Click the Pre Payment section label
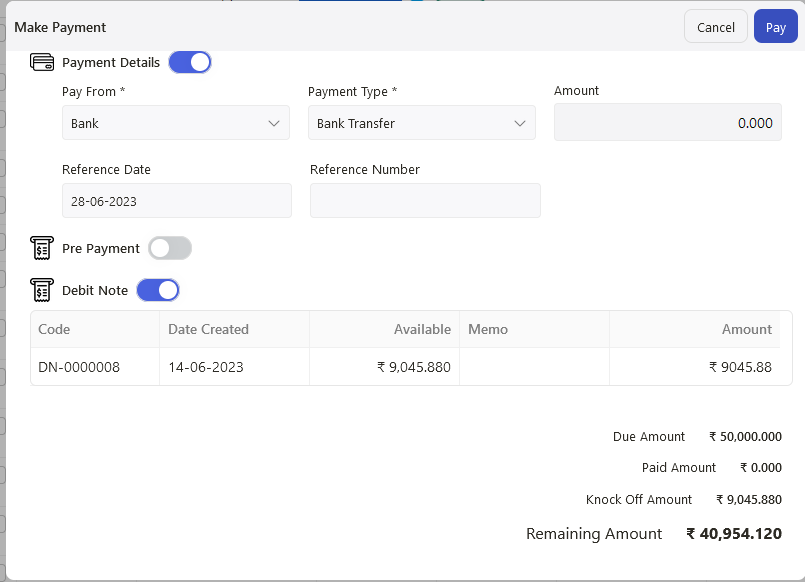The image size is (805, 582). pyautogui.click(x=101, y=248)
